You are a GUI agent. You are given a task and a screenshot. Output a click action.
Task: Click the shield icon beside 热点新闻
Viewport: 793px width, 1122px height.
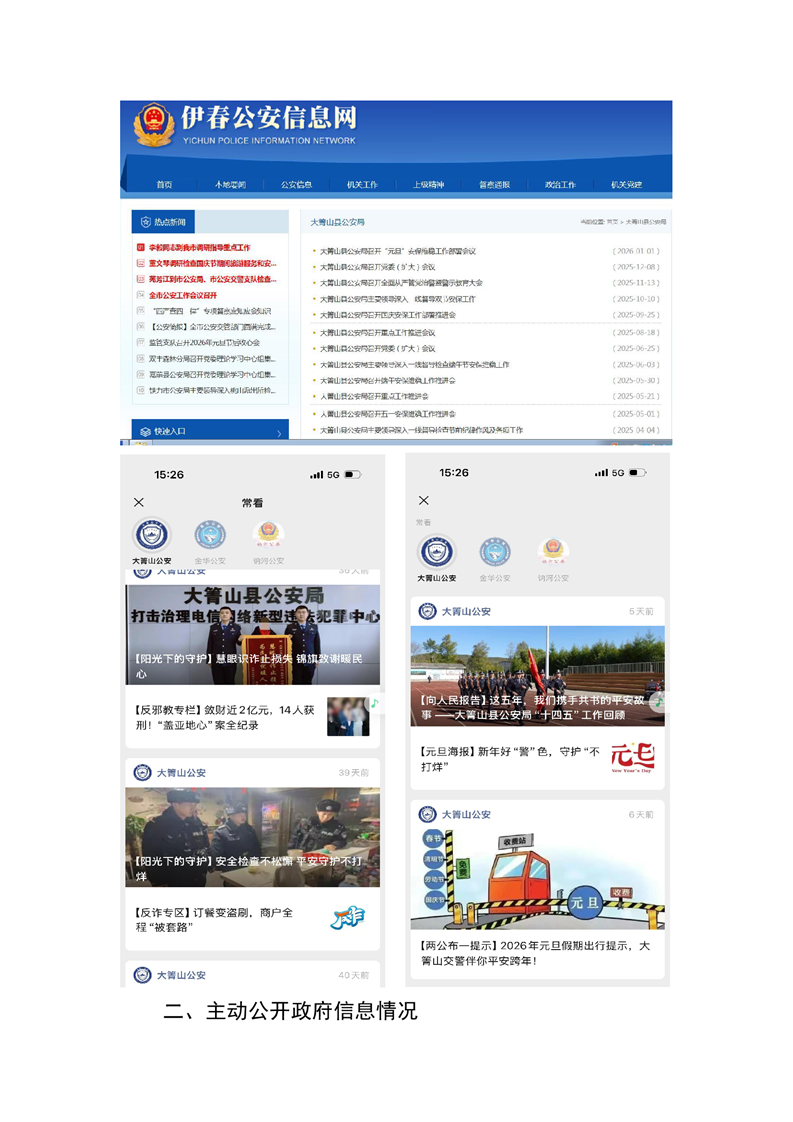tap(144, 222)
